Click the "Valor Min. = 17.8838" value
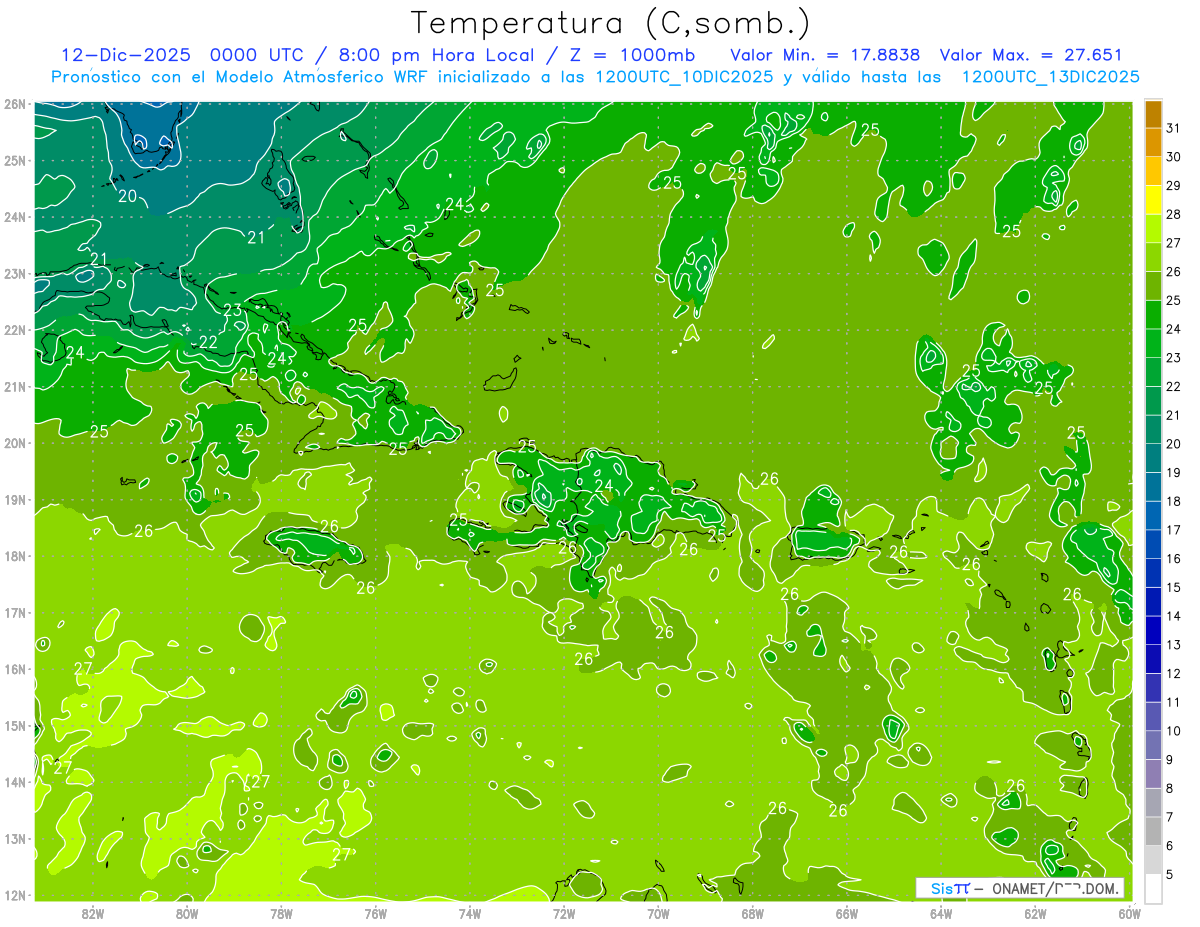 pyautogui.click(x=826, y=55)
